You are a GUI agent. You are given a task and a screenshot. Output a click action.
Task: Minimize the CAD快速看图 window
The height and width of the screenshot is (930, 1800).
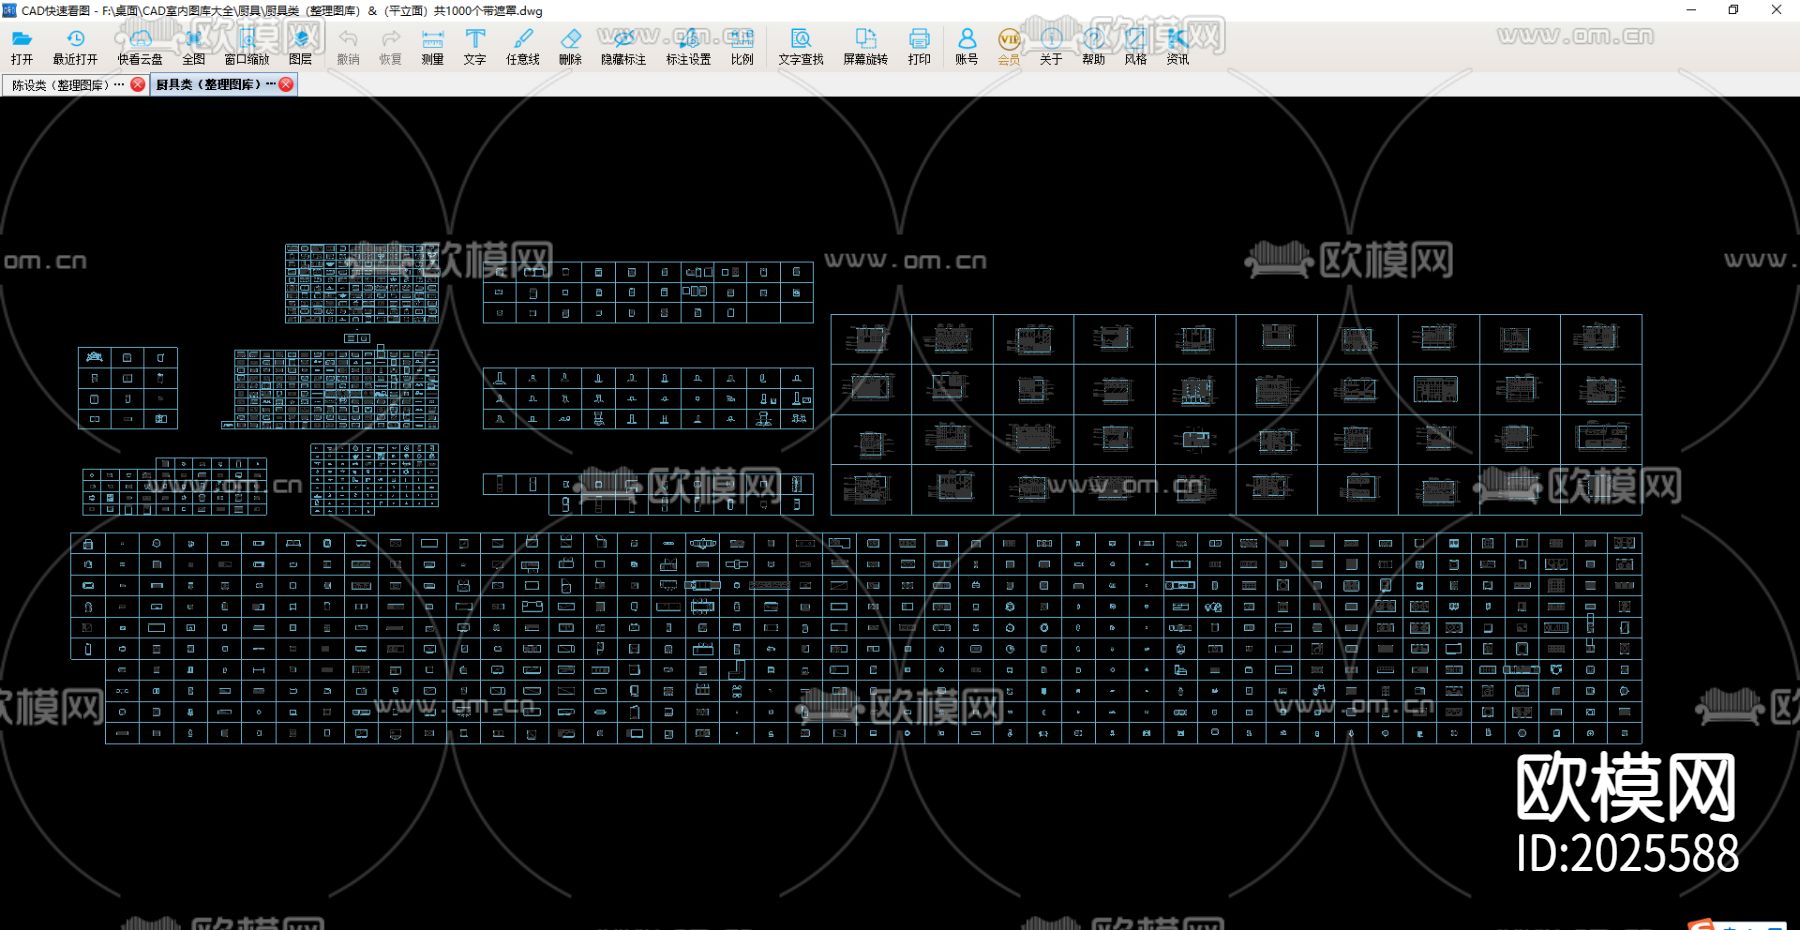point(1691,10)
